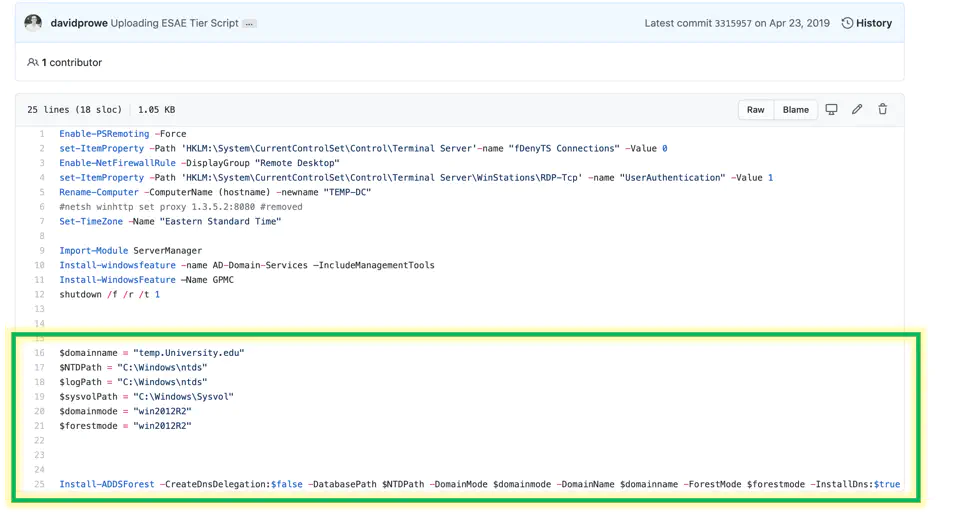Select line number 16
Image resolution: width=965 pixels, height=514 pixels.
39,353
